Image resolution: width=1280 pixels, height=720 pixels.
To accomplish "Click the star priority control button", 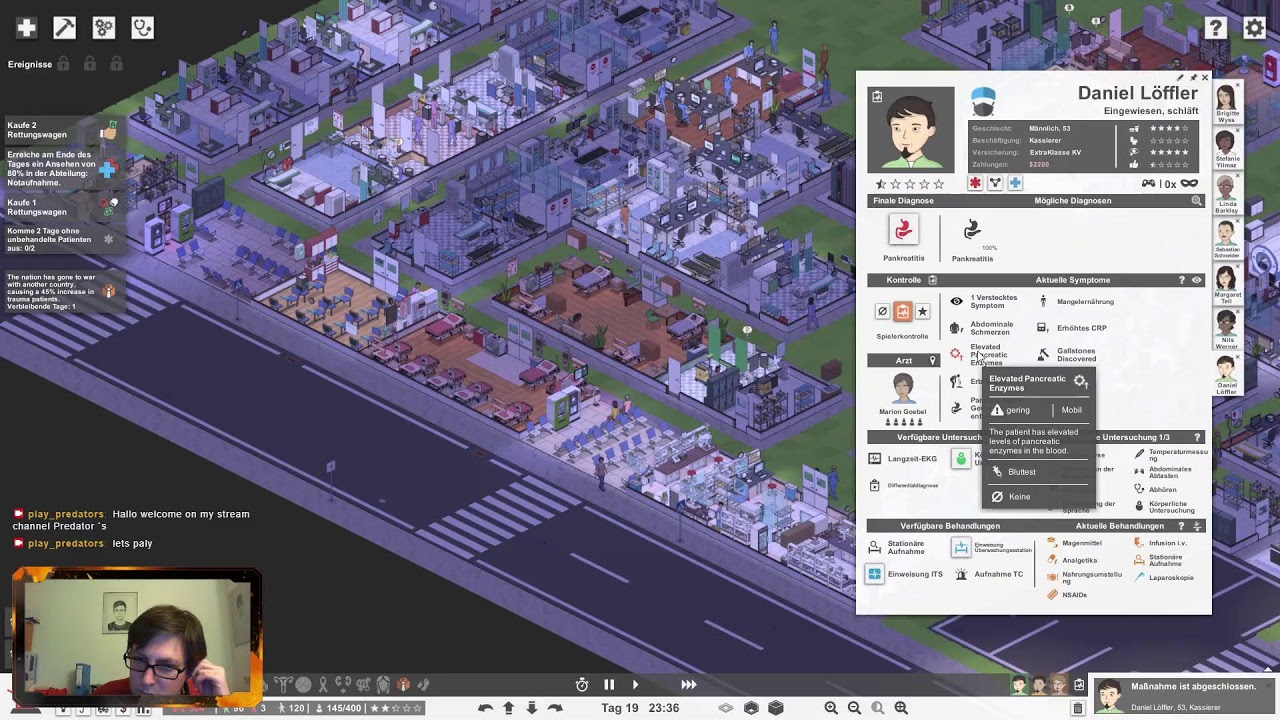I will pos(922,312).
